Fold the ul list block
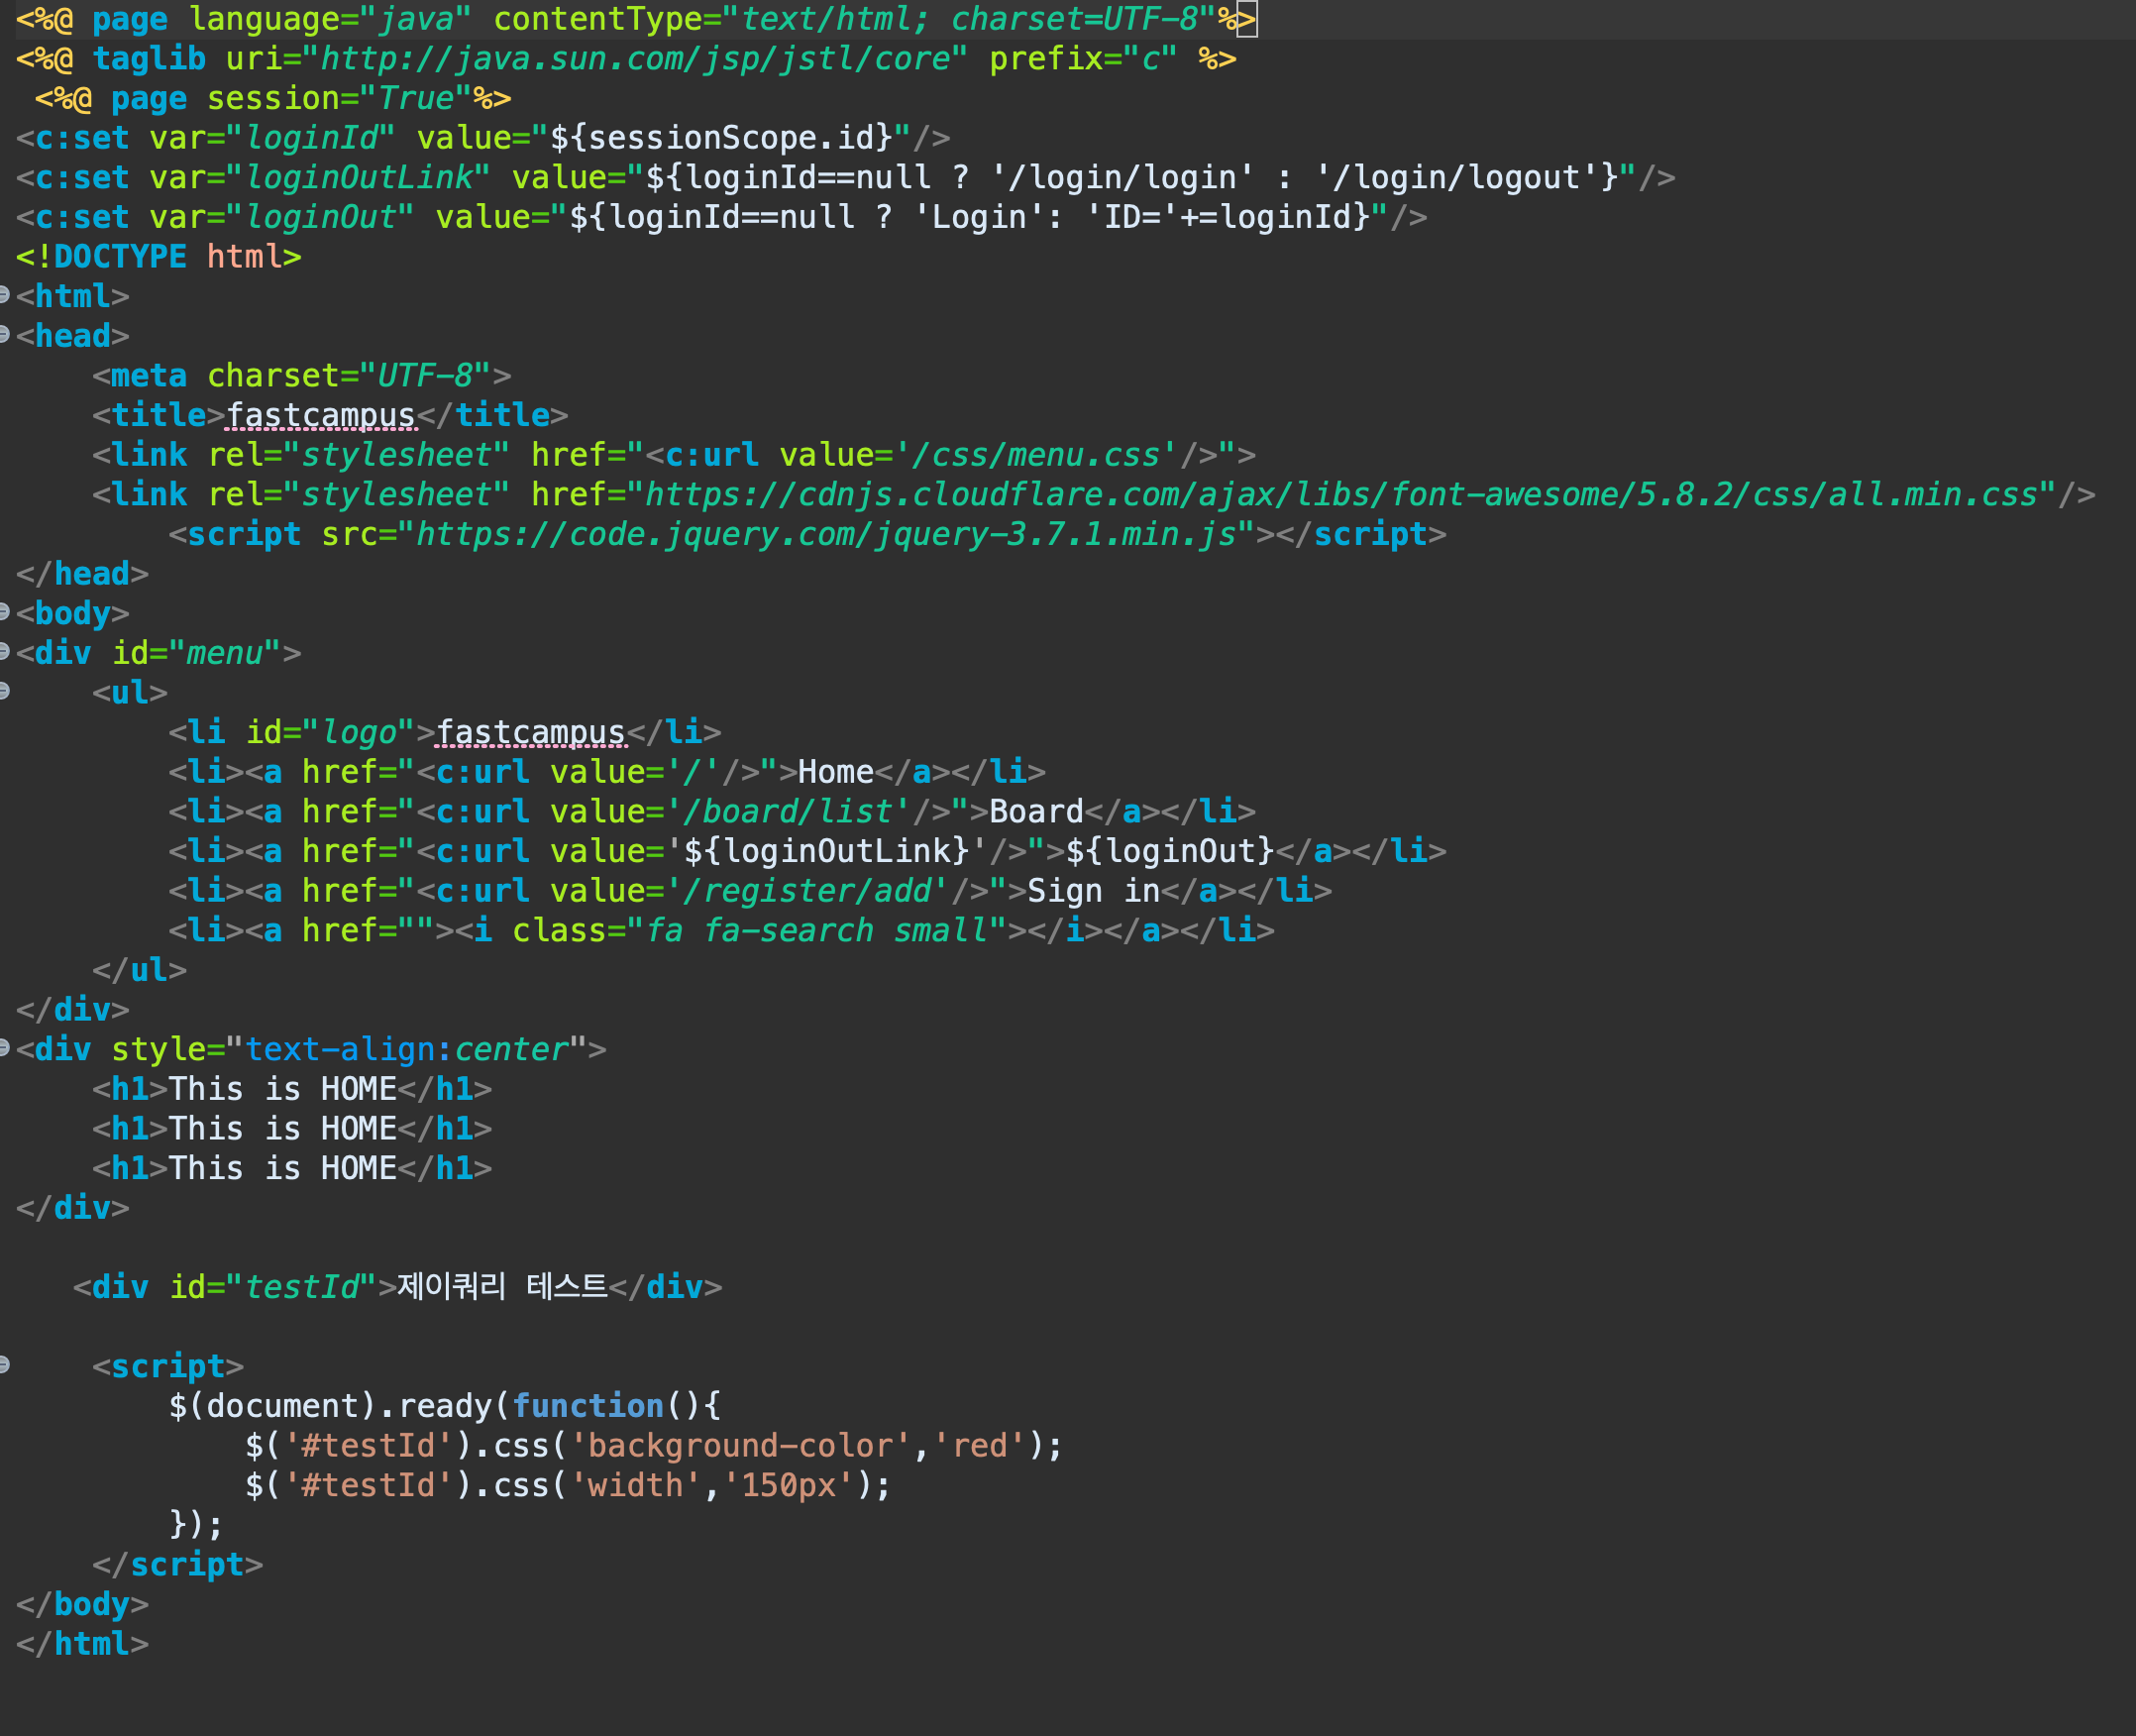Viewport: 2136px width, 1736px height. 4,690
